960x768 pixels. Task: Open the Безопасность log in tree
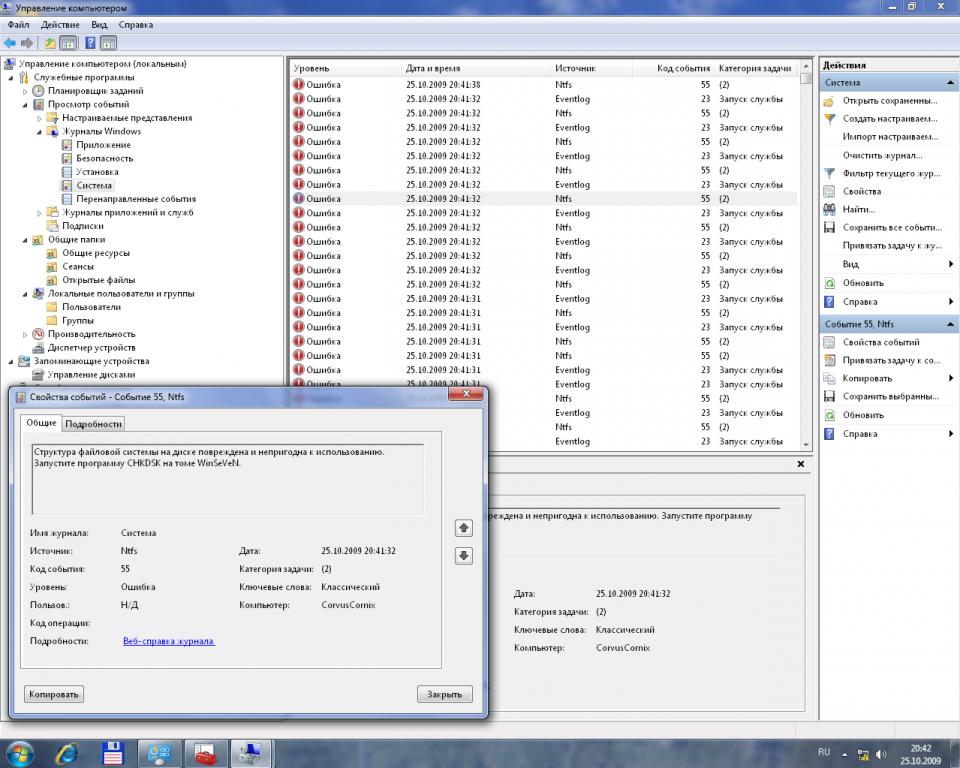(x=104, y=158)
